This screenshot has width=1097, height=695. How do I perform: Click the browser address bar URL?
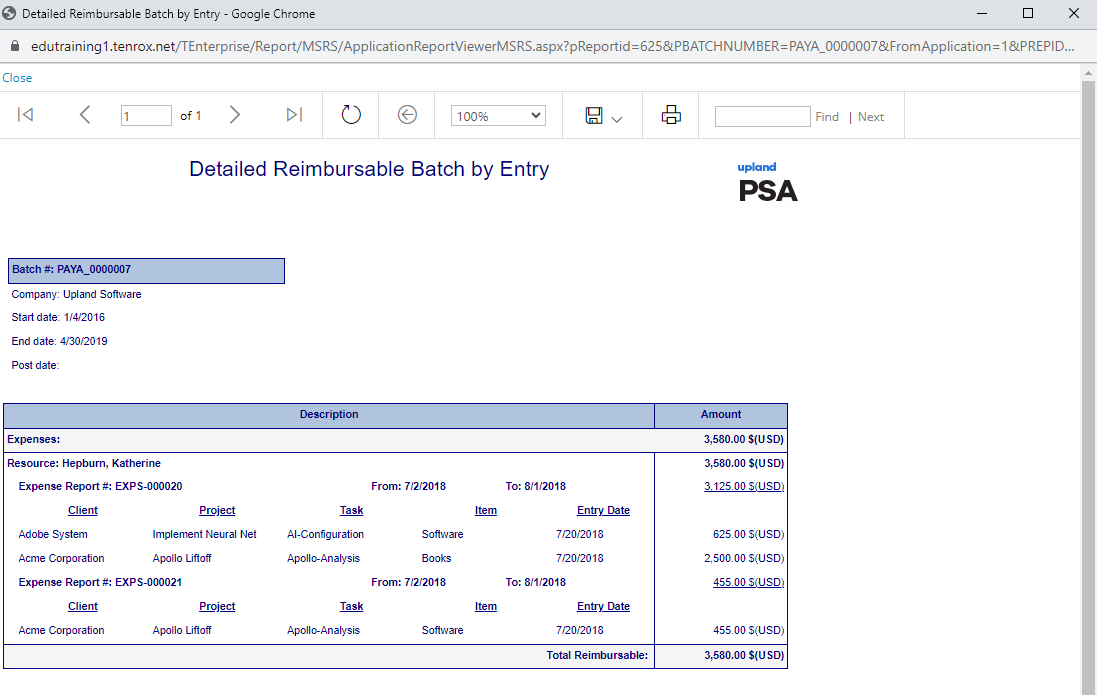552,46
